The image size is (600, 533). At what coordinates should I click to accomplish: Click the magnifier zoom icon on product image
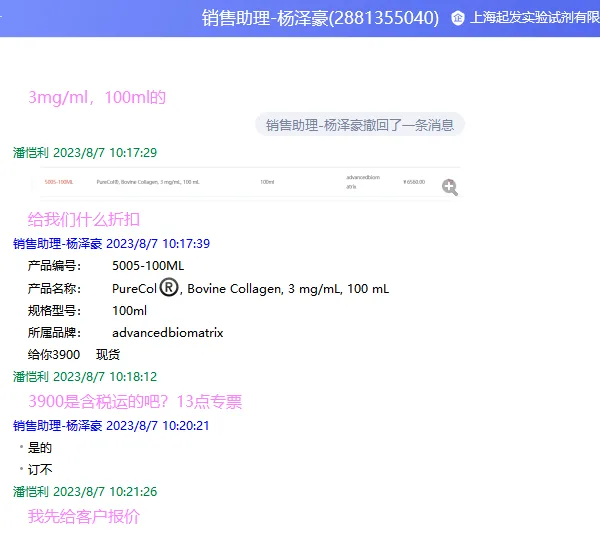[x=450, y=187]
